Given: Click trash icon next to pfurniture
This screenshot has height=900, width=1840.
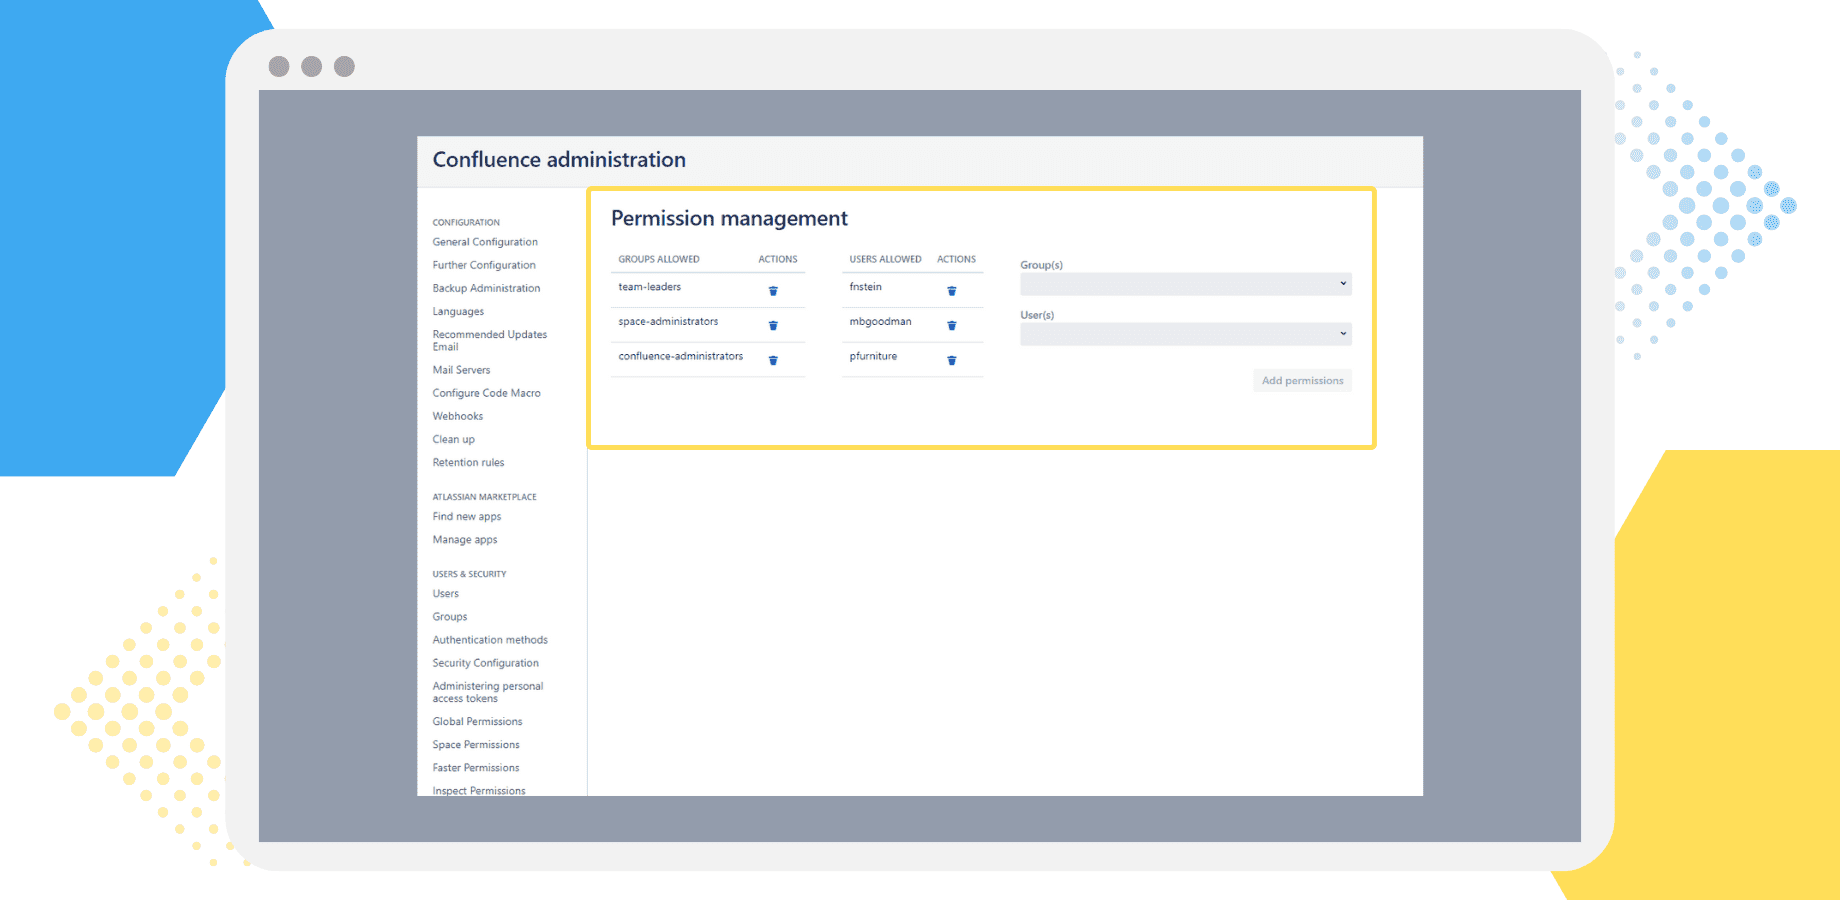Looking at the screenshot, I should pos(952,360).
